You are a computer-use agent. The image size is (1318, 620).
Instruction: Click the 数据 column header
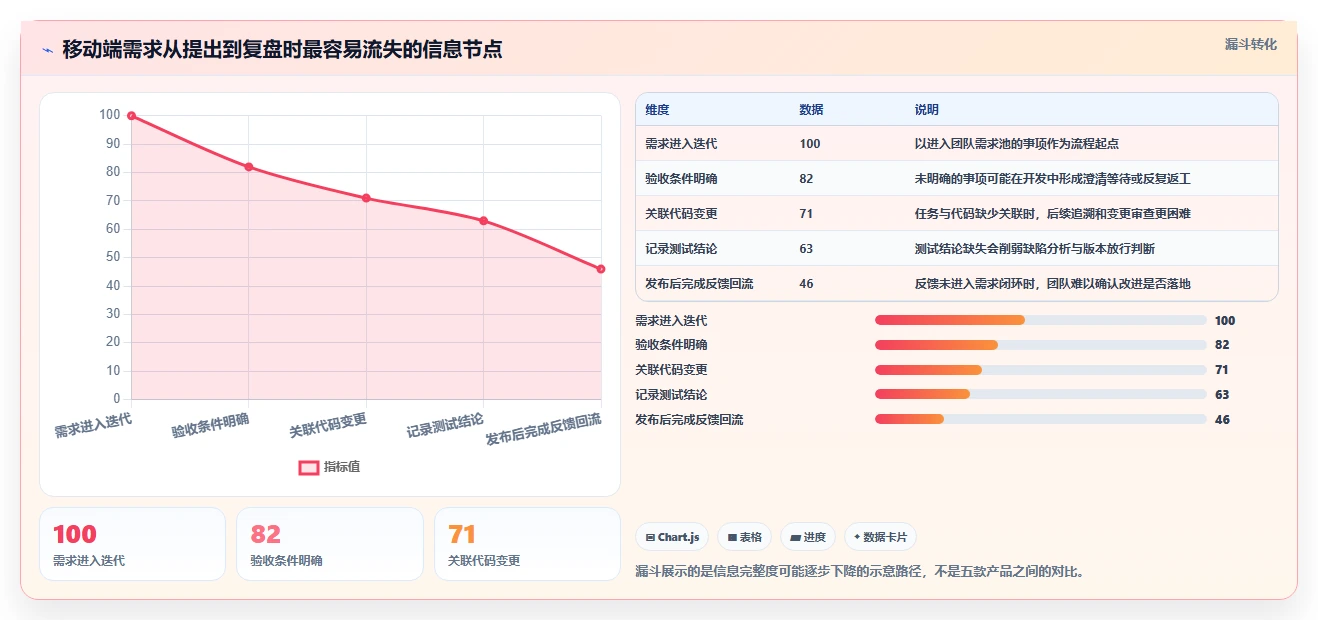pos(812,110)
